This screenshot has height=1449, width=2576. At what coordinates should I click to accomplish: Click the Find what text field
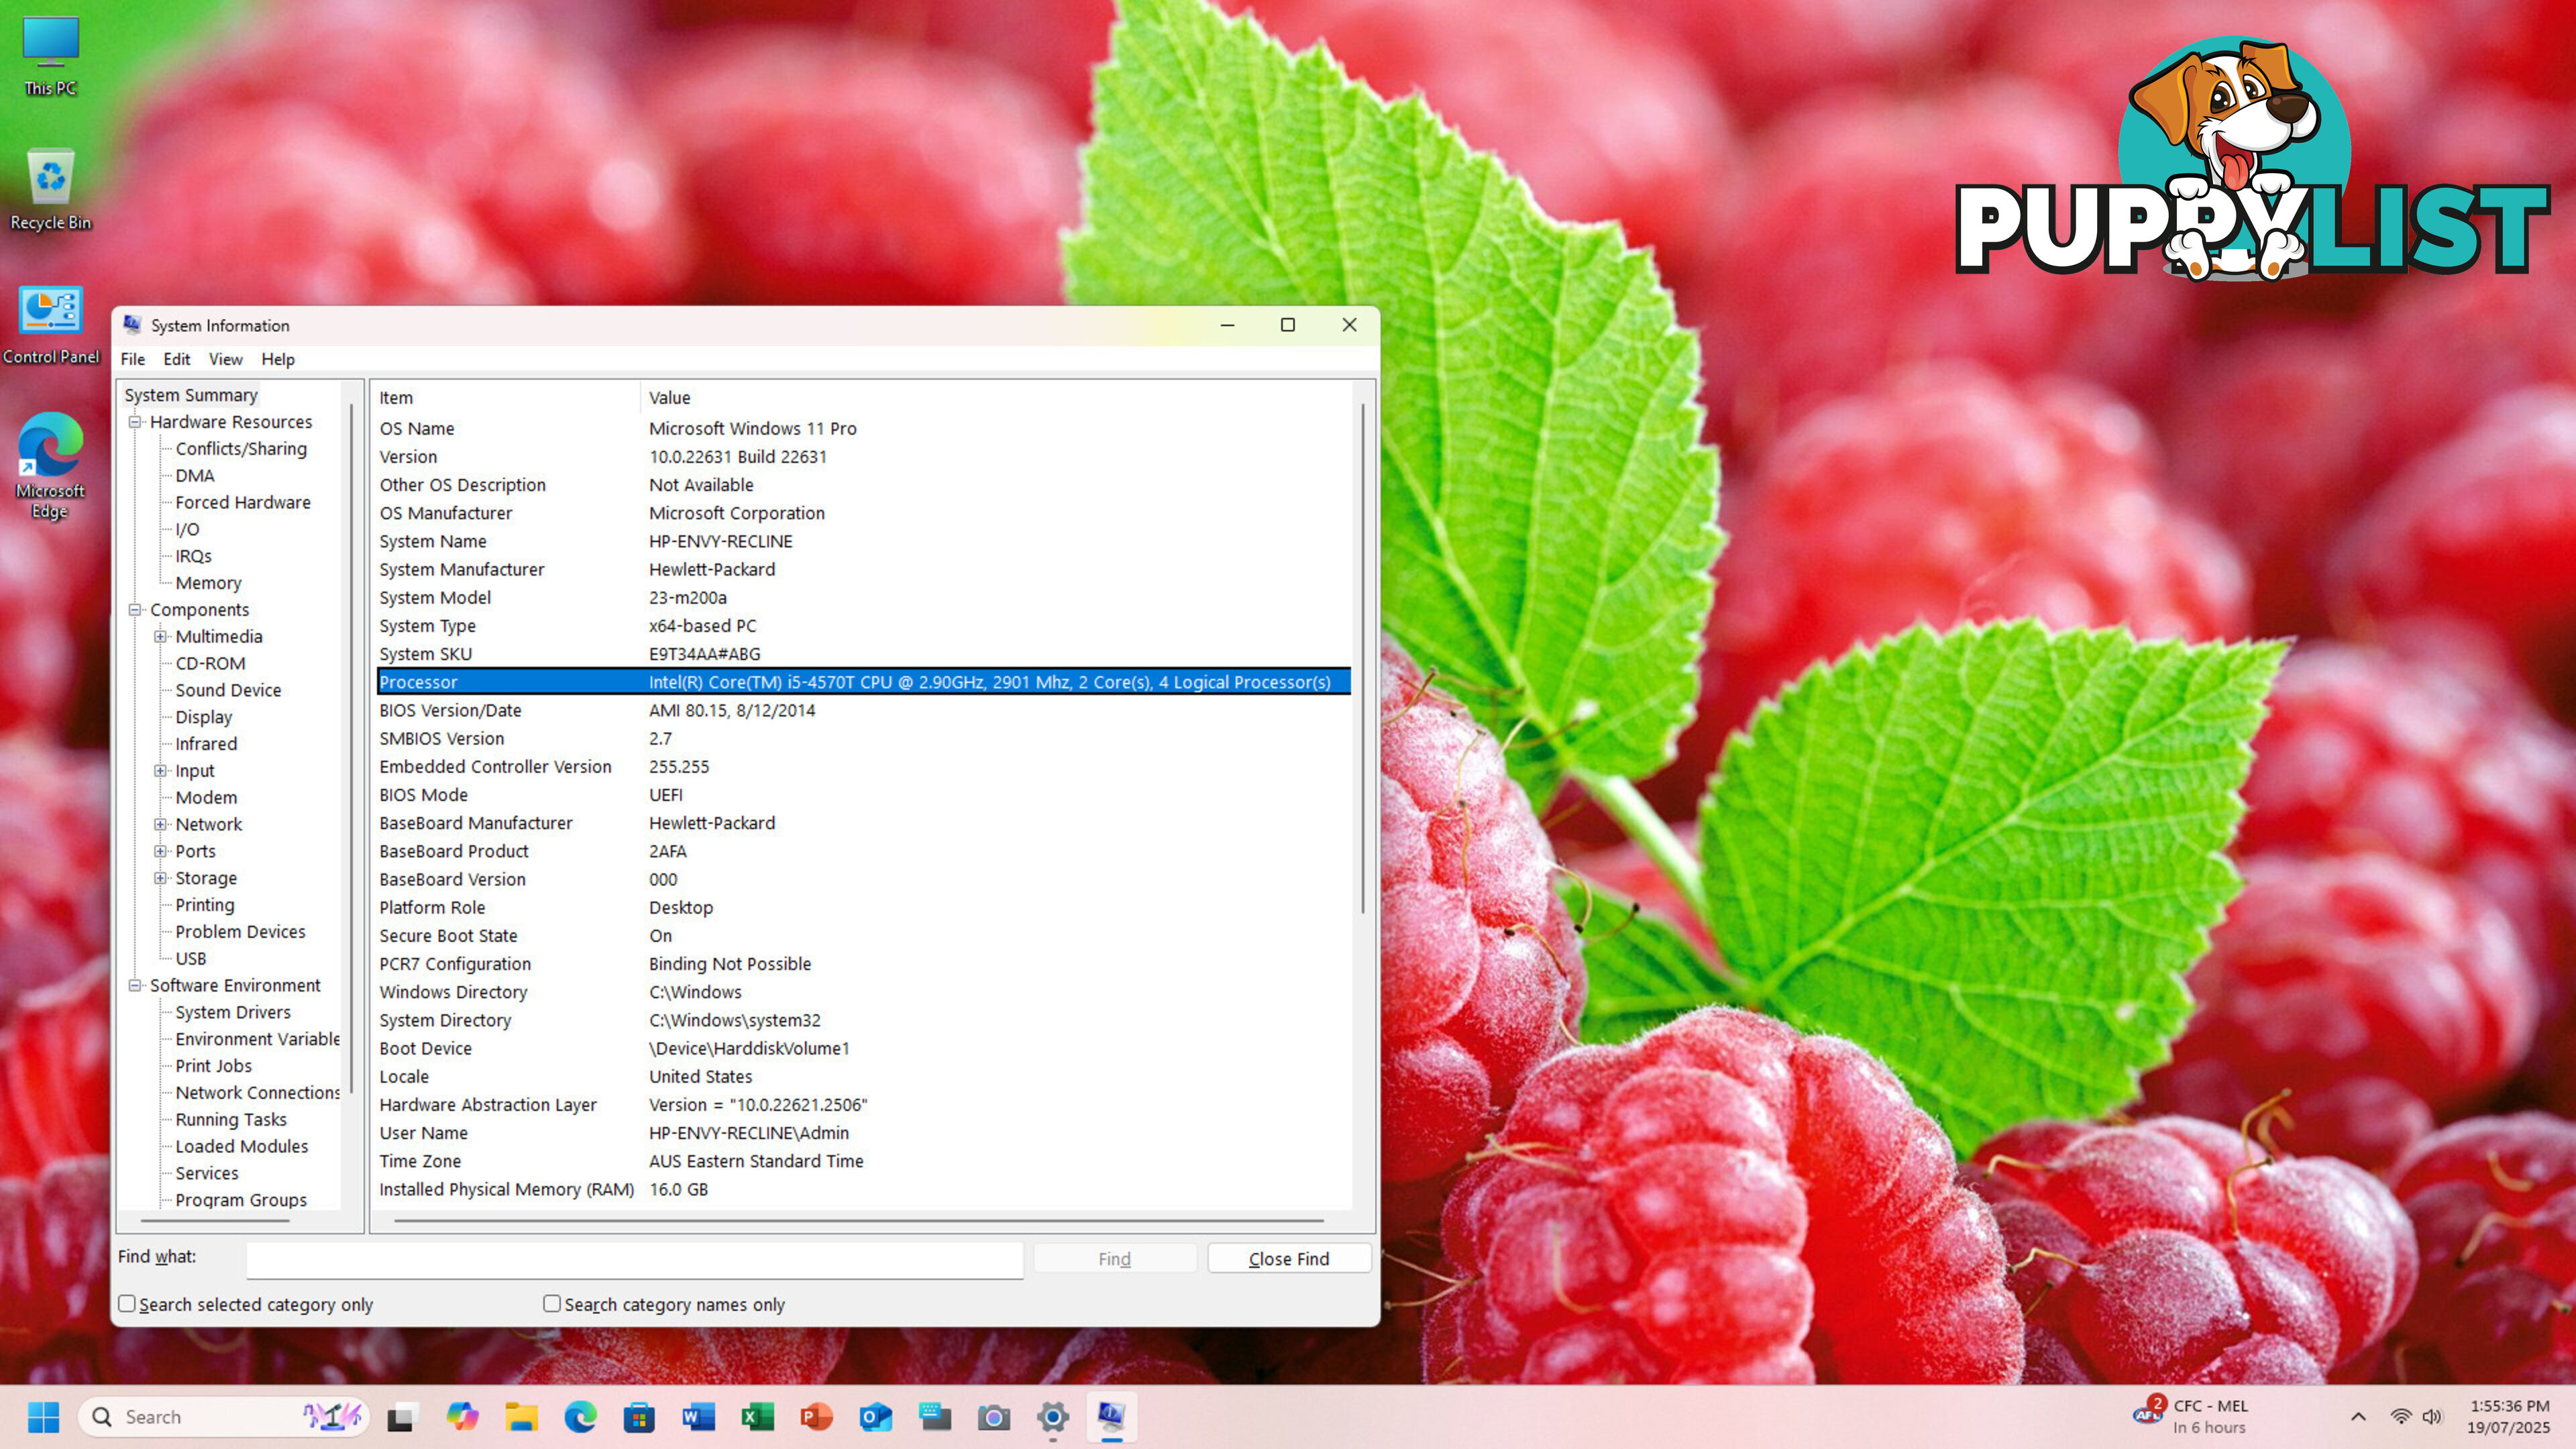coord(635,1260)
